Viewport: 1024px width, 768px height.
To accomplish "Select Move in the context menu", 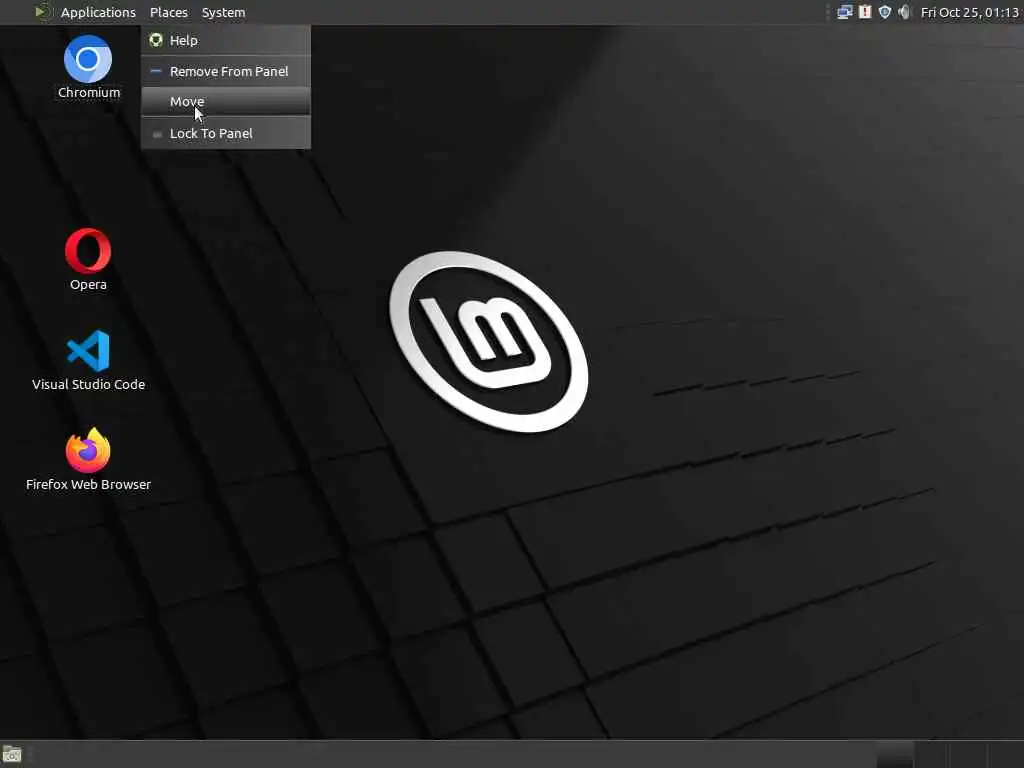I will (226, 101).
